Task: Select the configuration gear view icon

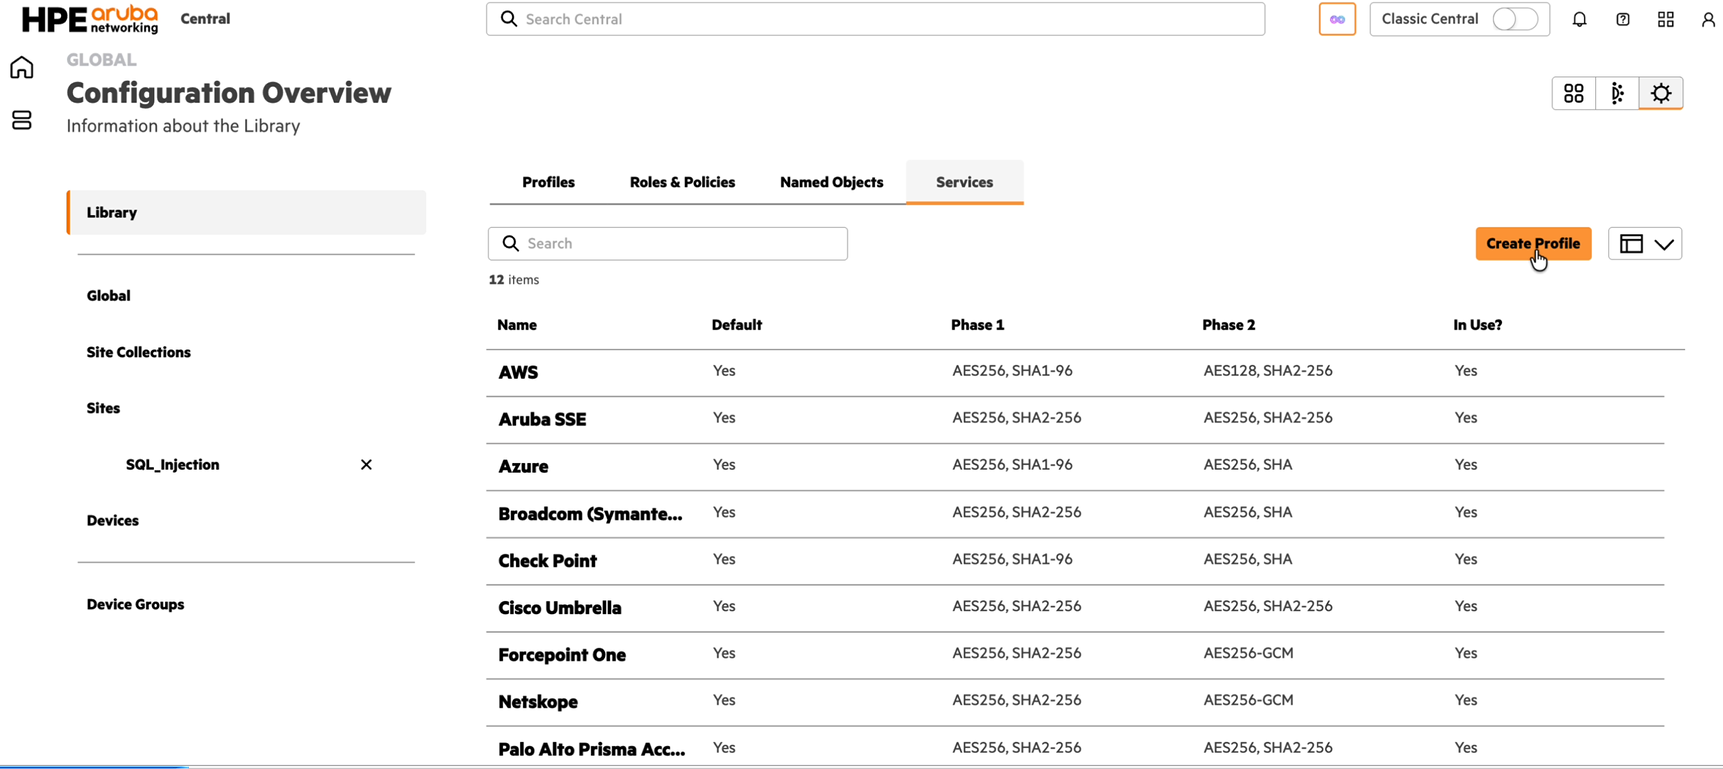Action: (1661, 93)
